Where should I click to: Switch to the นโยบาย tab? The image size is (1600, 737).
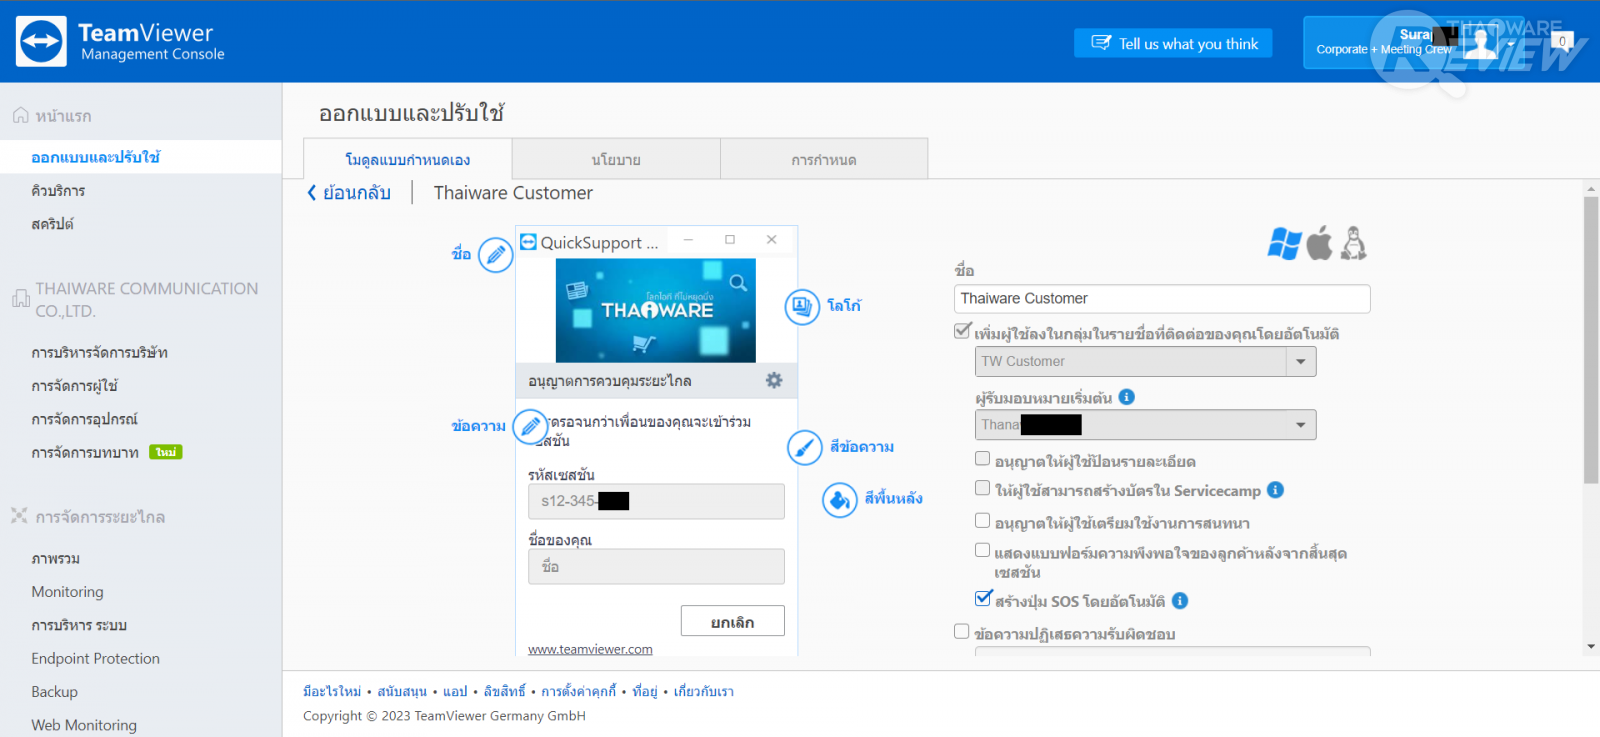click(616, 159)
